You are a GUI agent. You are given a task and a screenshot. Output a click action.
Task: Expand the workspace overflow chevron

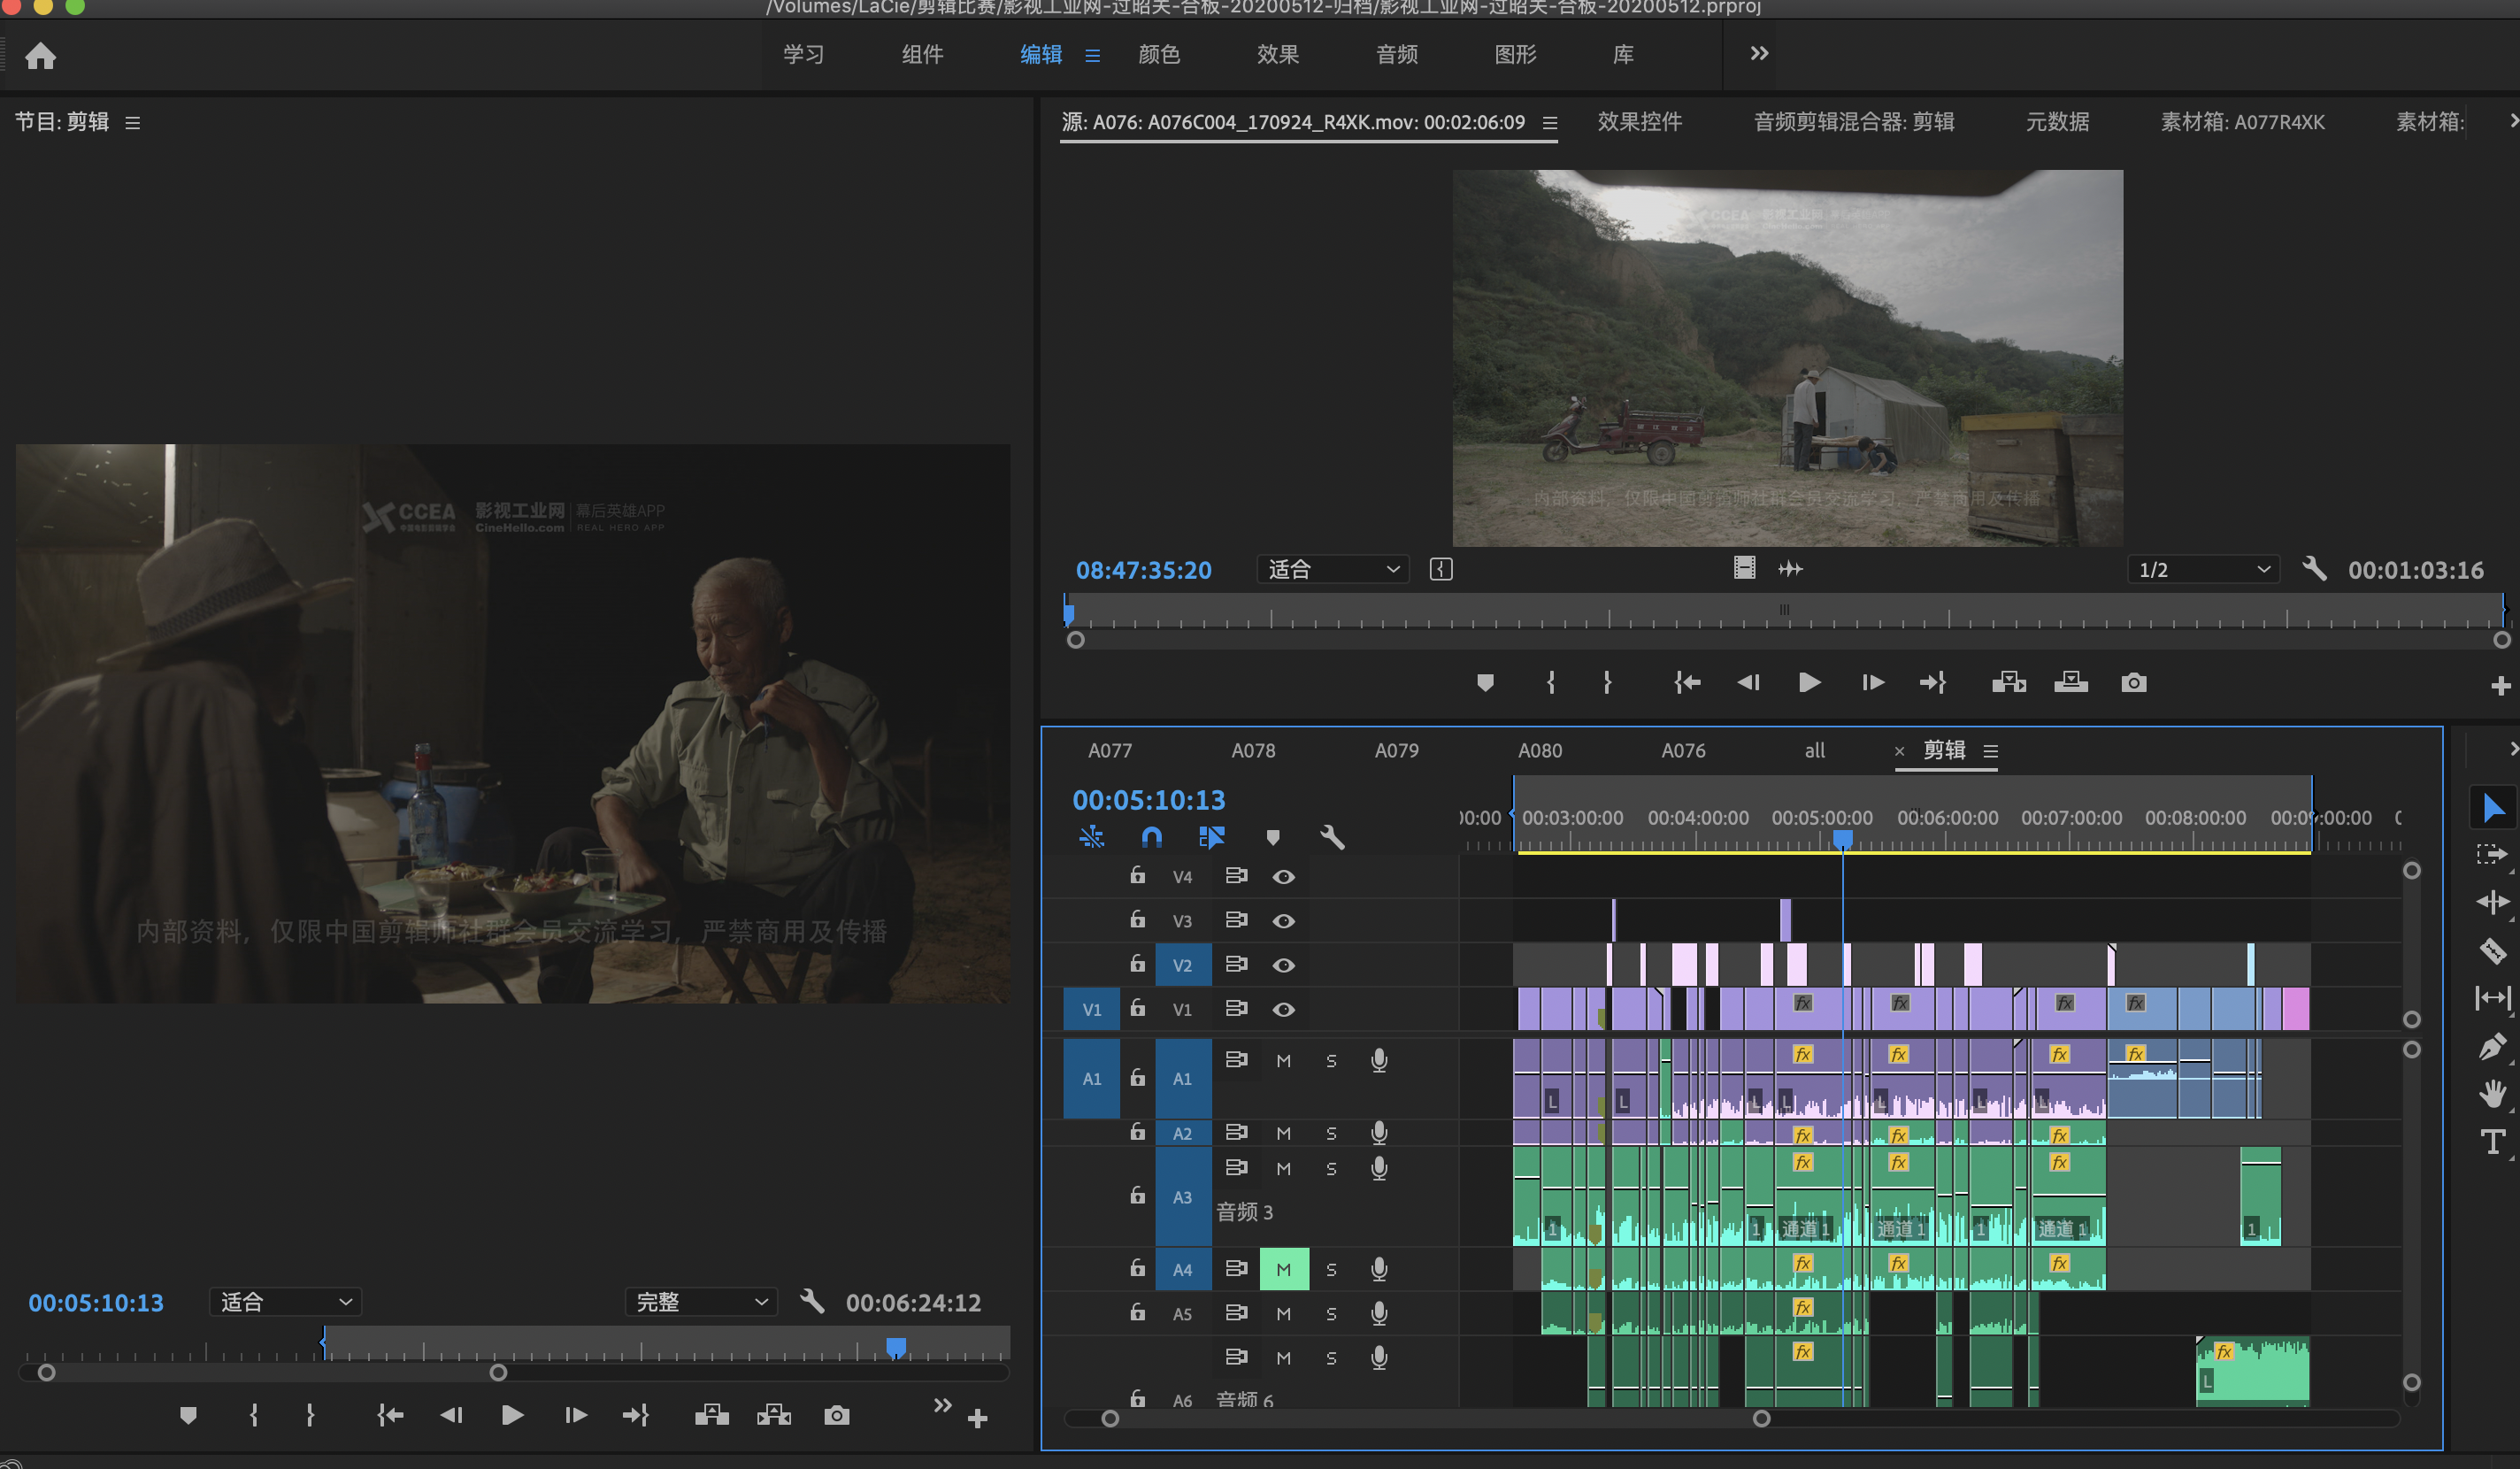(x=1759, y=54)
